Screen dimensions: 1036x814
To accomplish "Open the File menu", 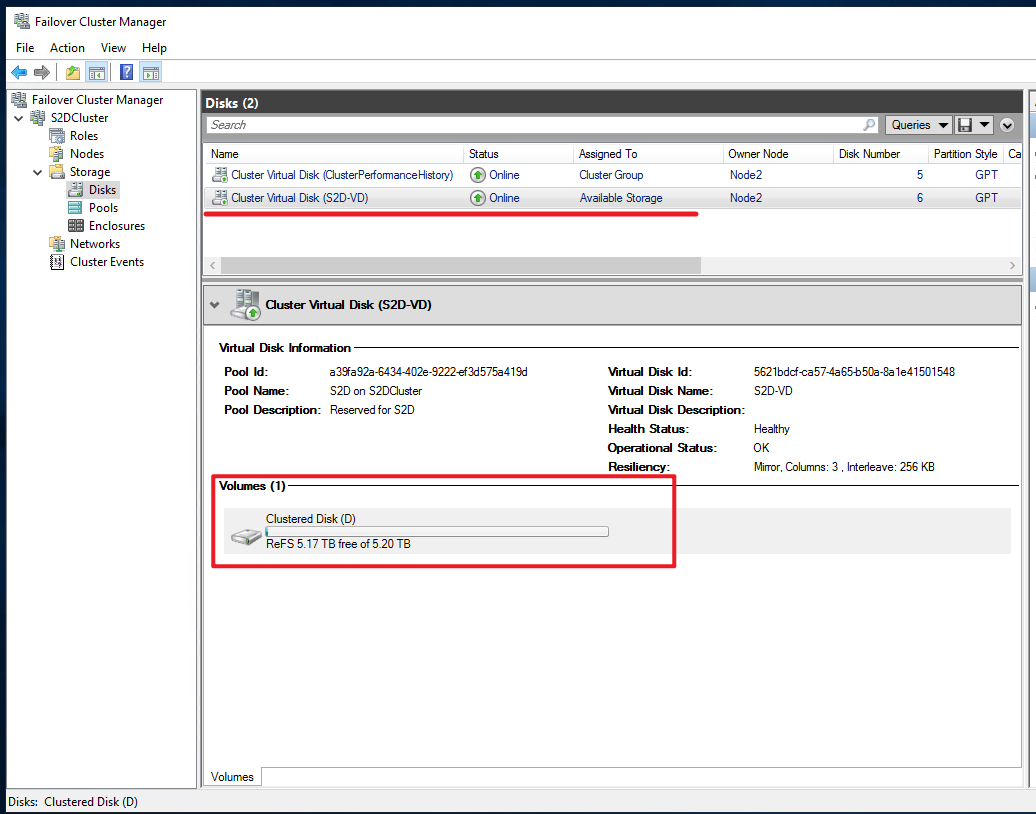I will pos(25,48).
